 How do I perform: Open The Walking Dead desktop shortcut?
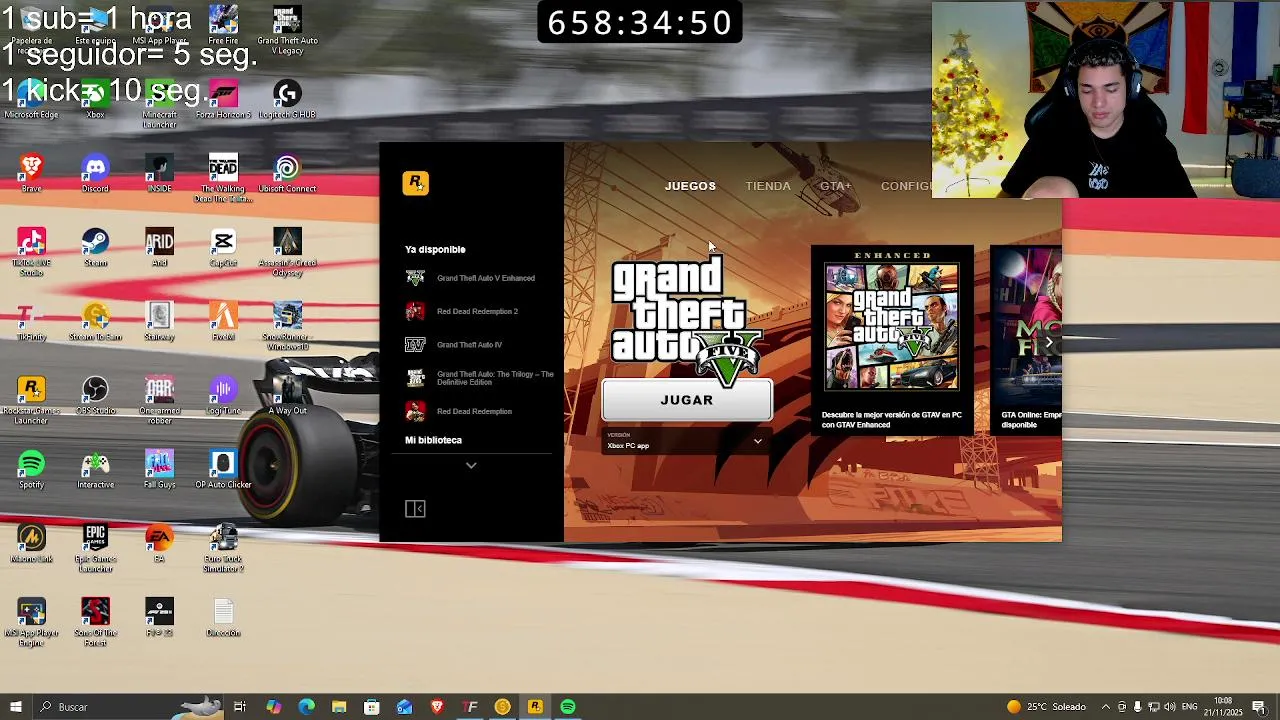click(x=223, y=178)
